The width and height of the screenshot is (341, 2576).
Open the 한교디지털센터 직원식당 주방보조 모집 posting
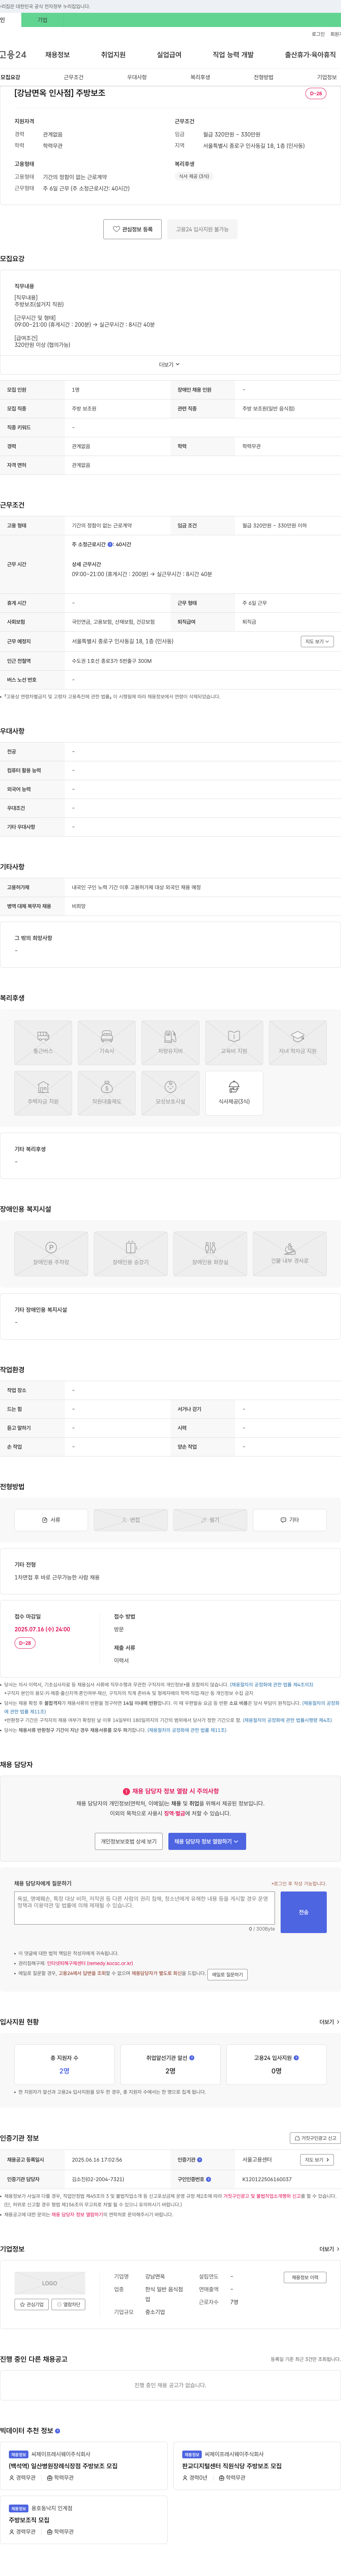(x=232, y=2466)
